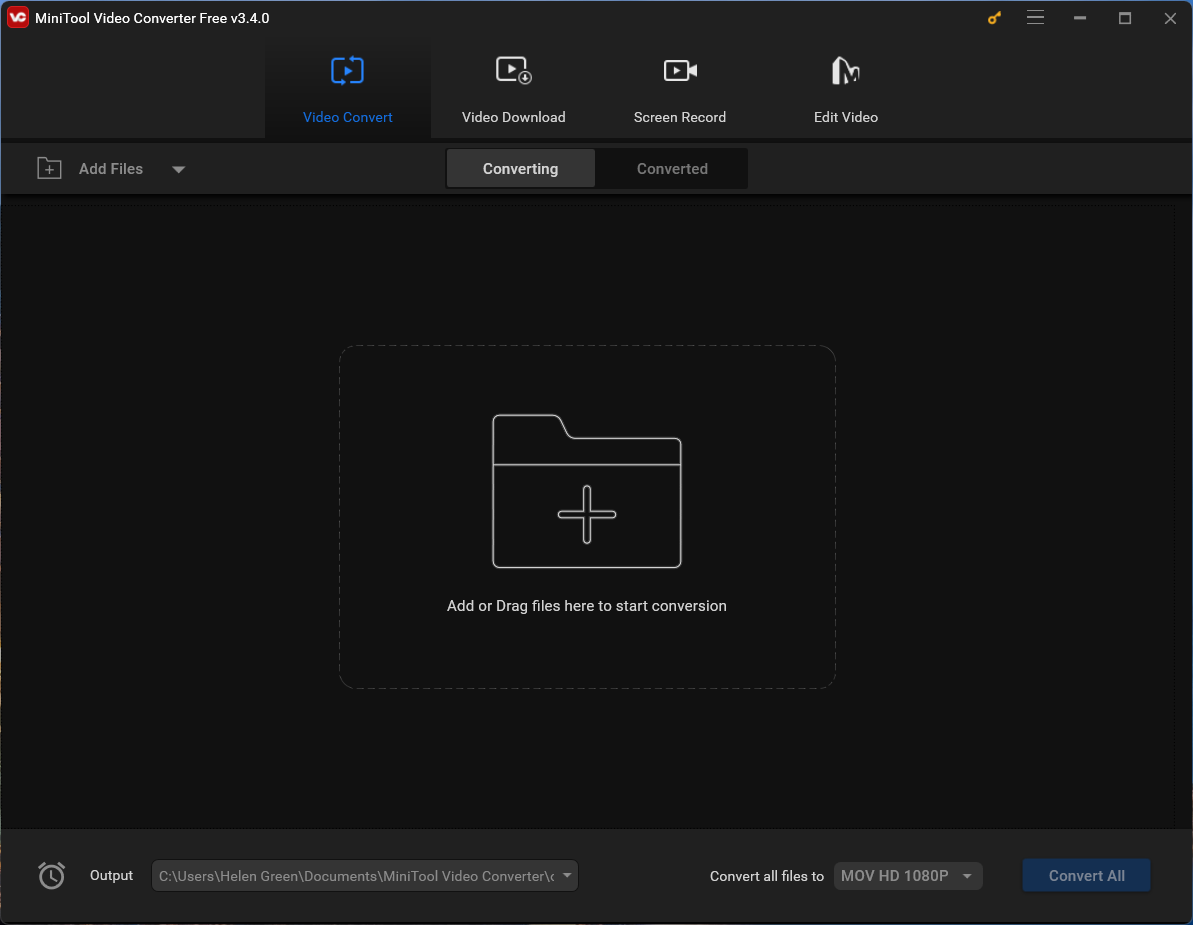The image size is (1193, 925).
Task: Expand the output folder path dropdown
Action: 567,875
